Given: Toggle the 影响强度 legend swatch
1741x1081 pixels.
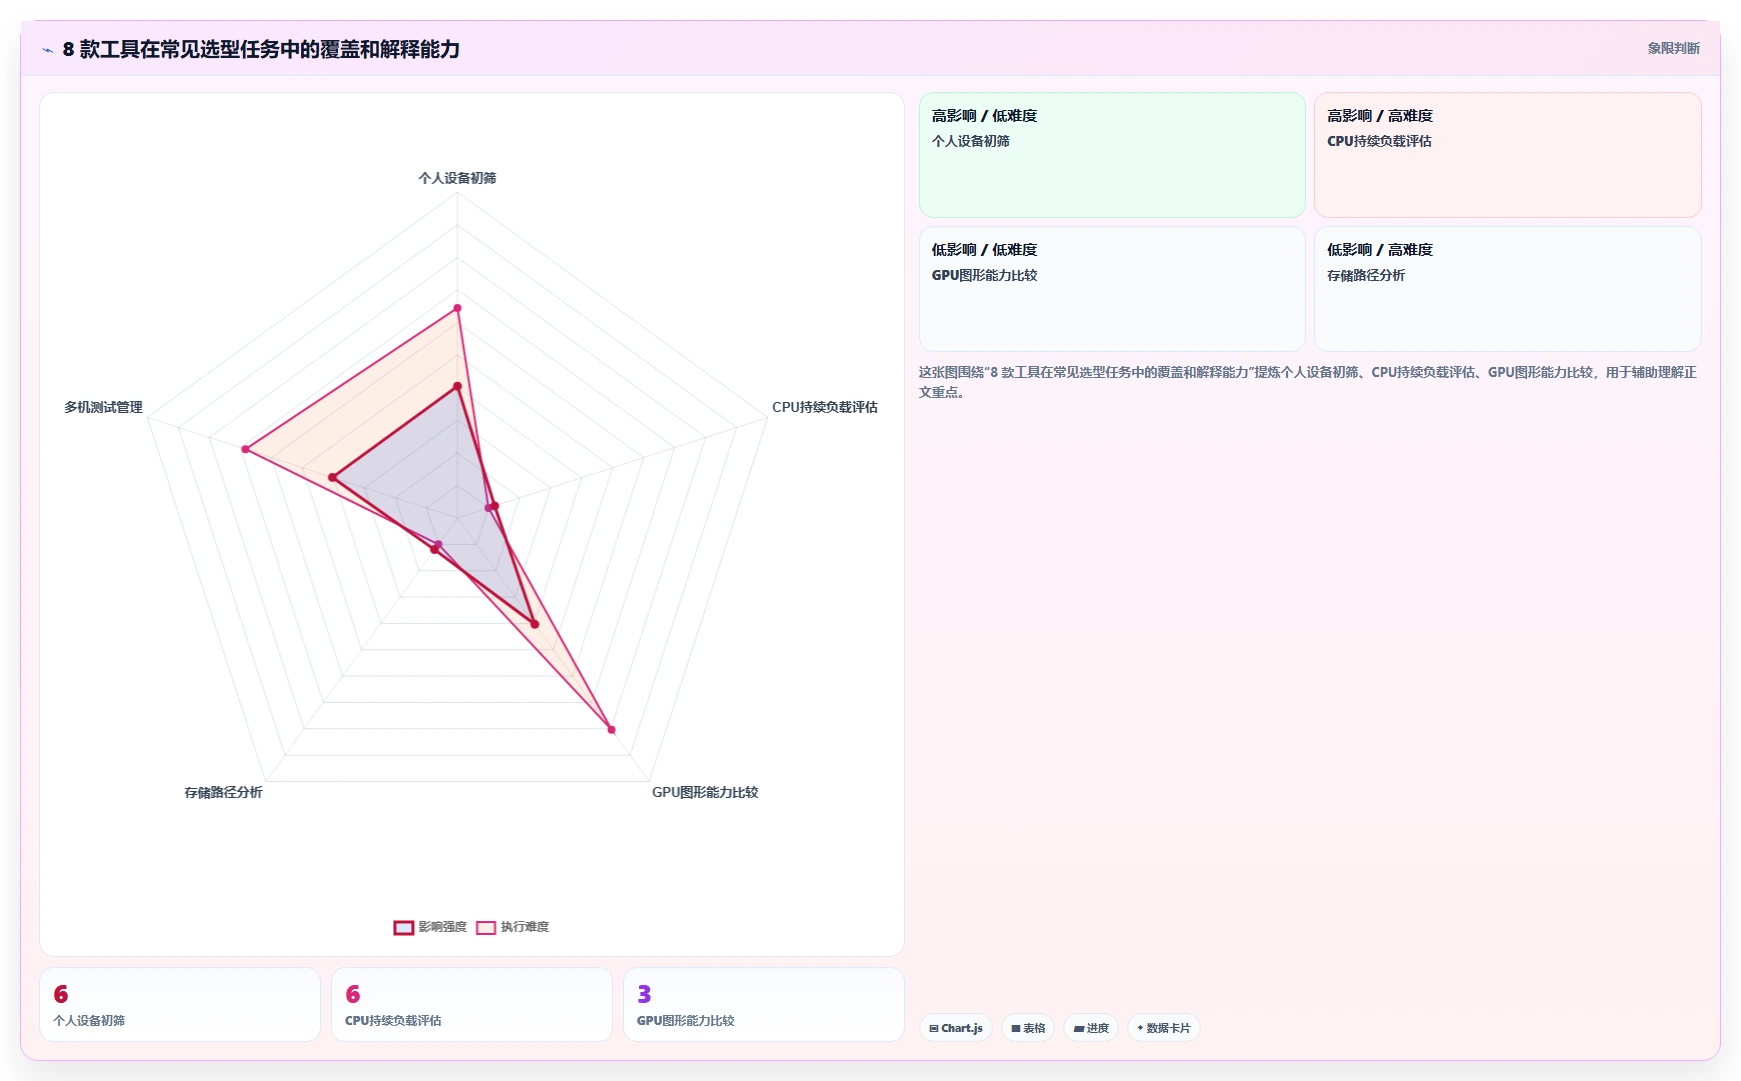Looking at the screenshot, I should [404, 927].
